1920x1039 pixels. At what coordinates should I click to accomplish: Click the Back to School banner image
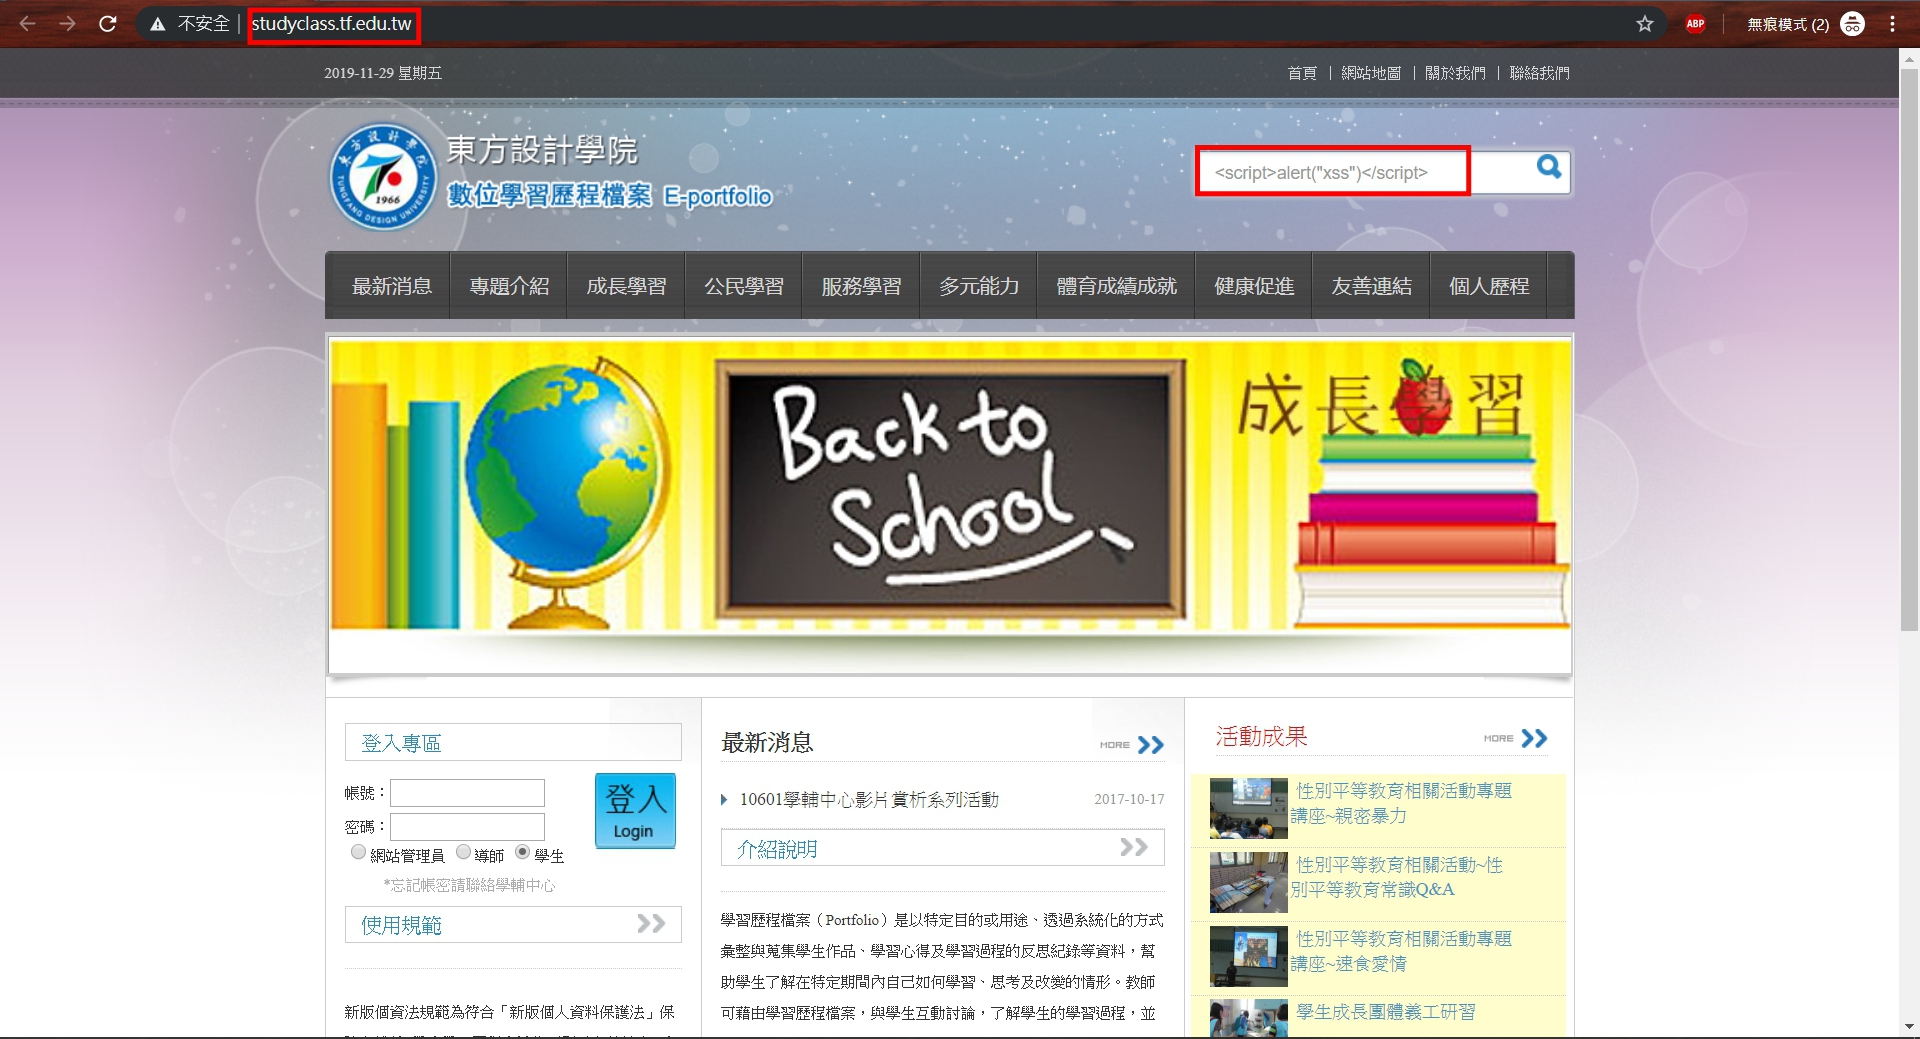click(x=950, y=486)
